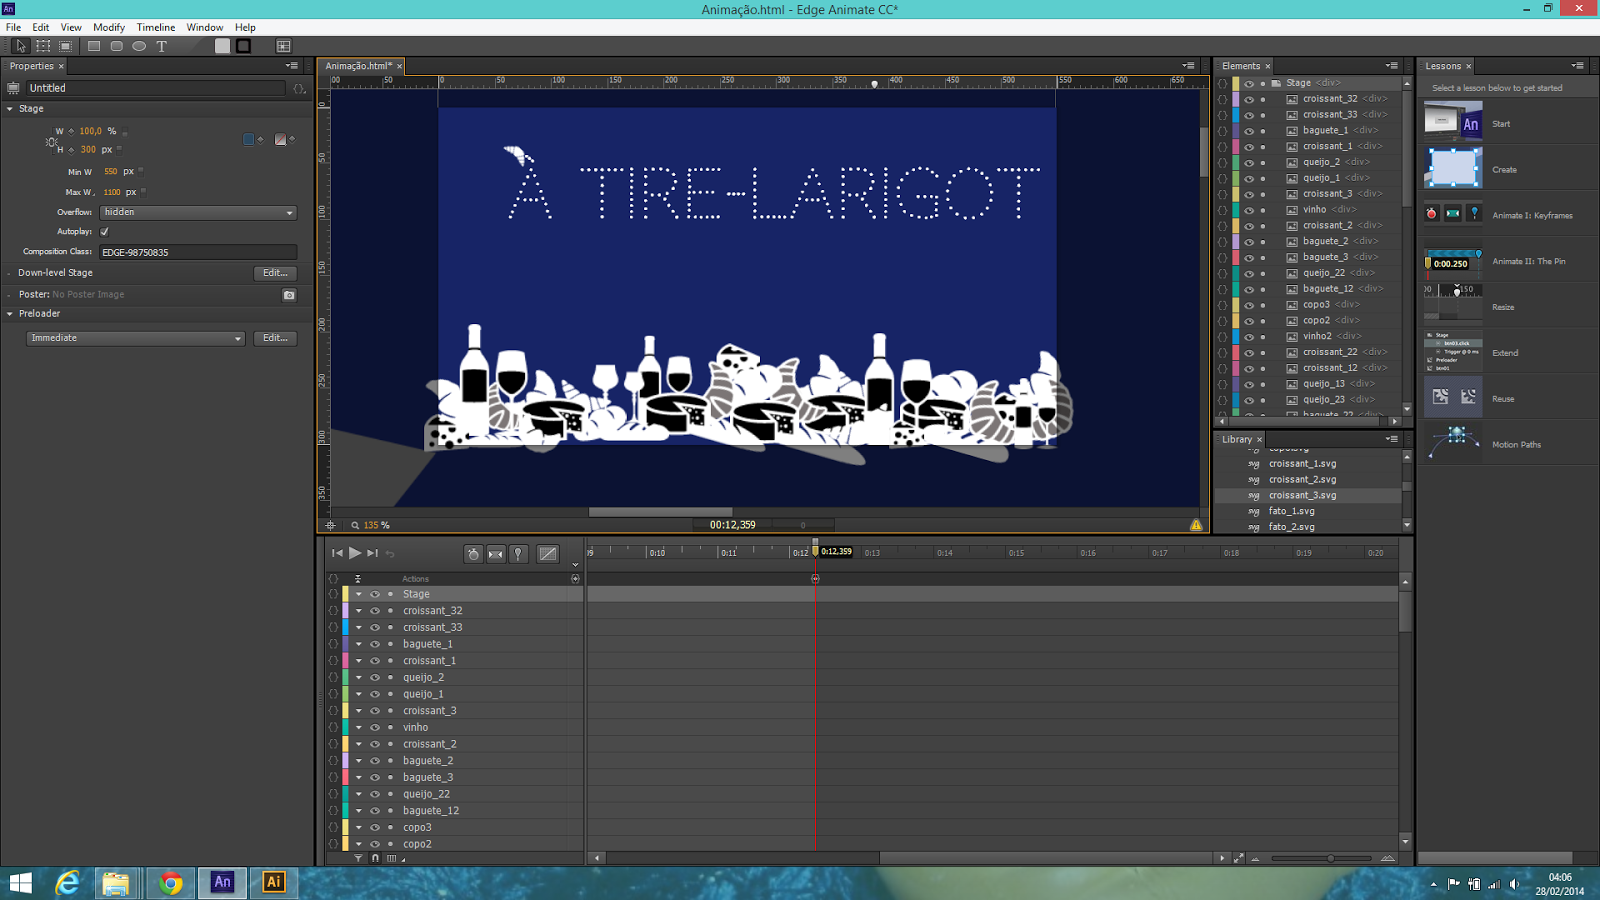Open the Layout Preferences toolbar icon
Screen dimensions: 1600x900
click(284, 46)
